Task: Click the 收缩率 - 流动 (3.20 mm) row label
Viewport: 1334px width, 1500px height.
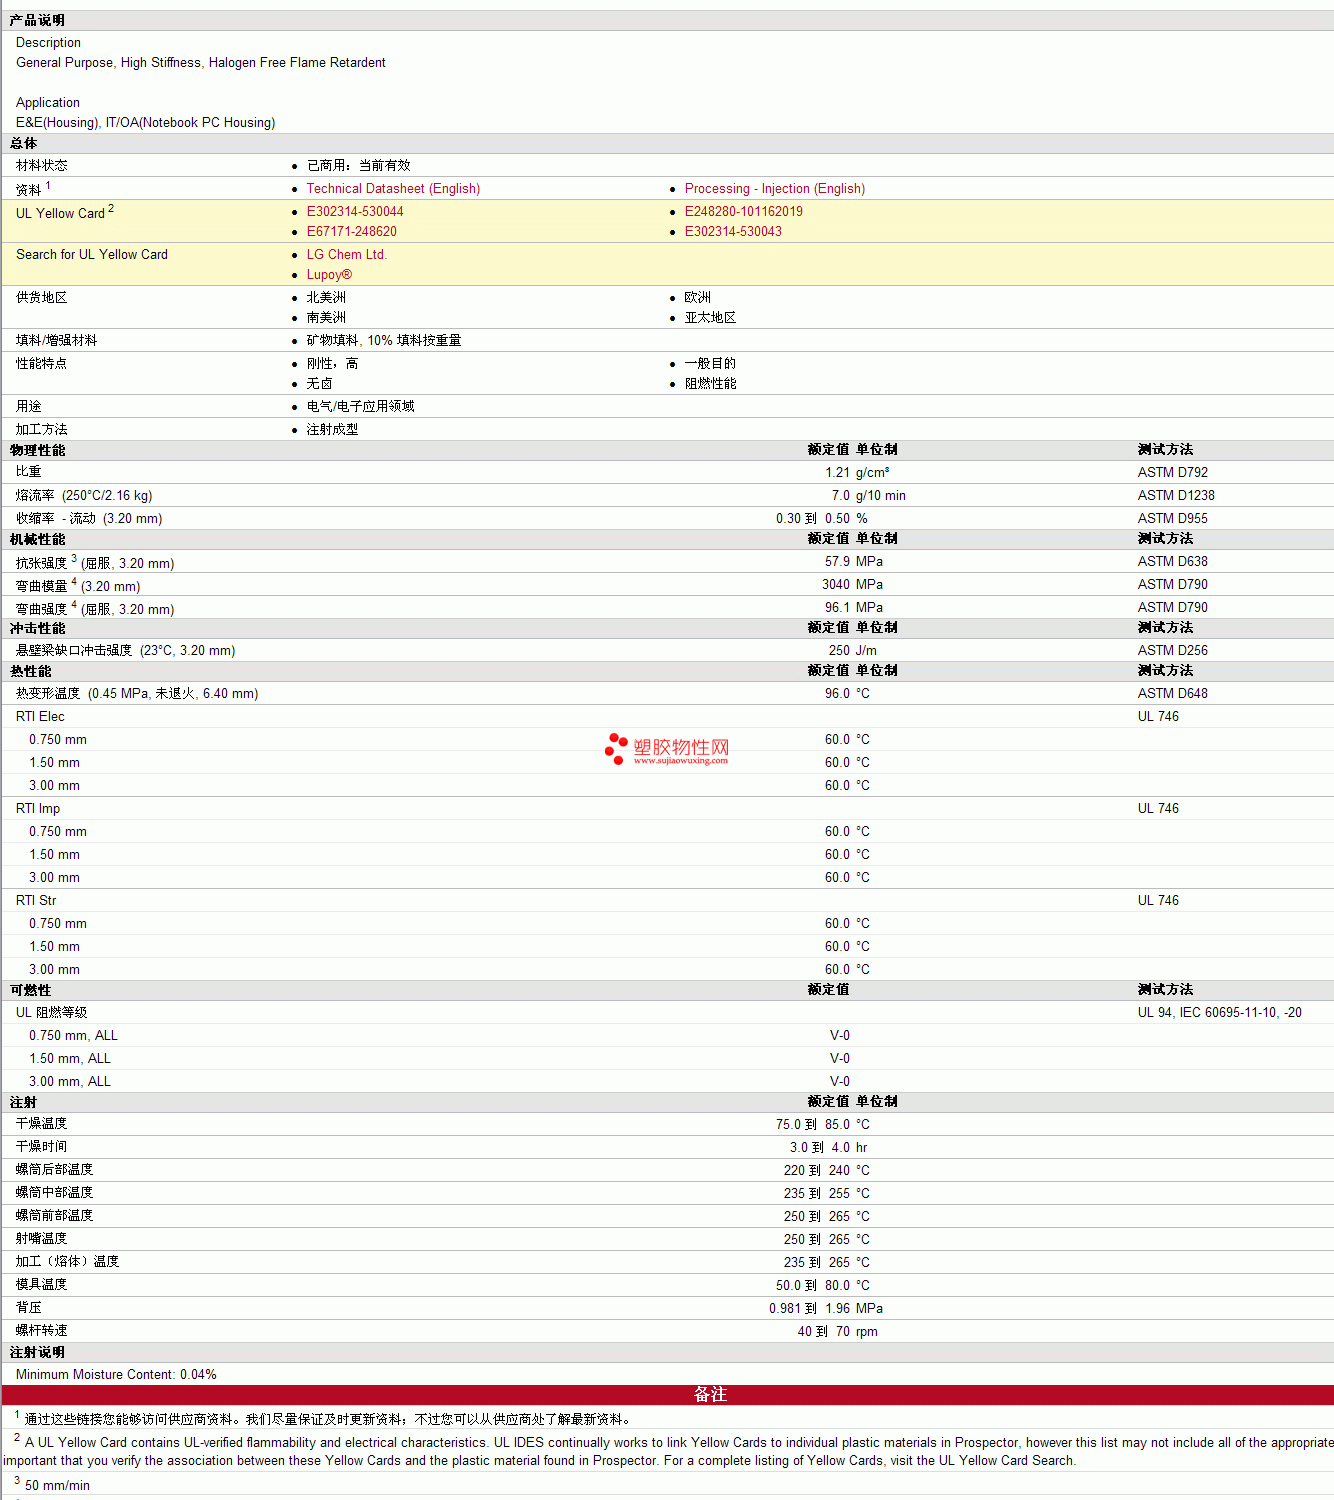Action: [88, 518]
